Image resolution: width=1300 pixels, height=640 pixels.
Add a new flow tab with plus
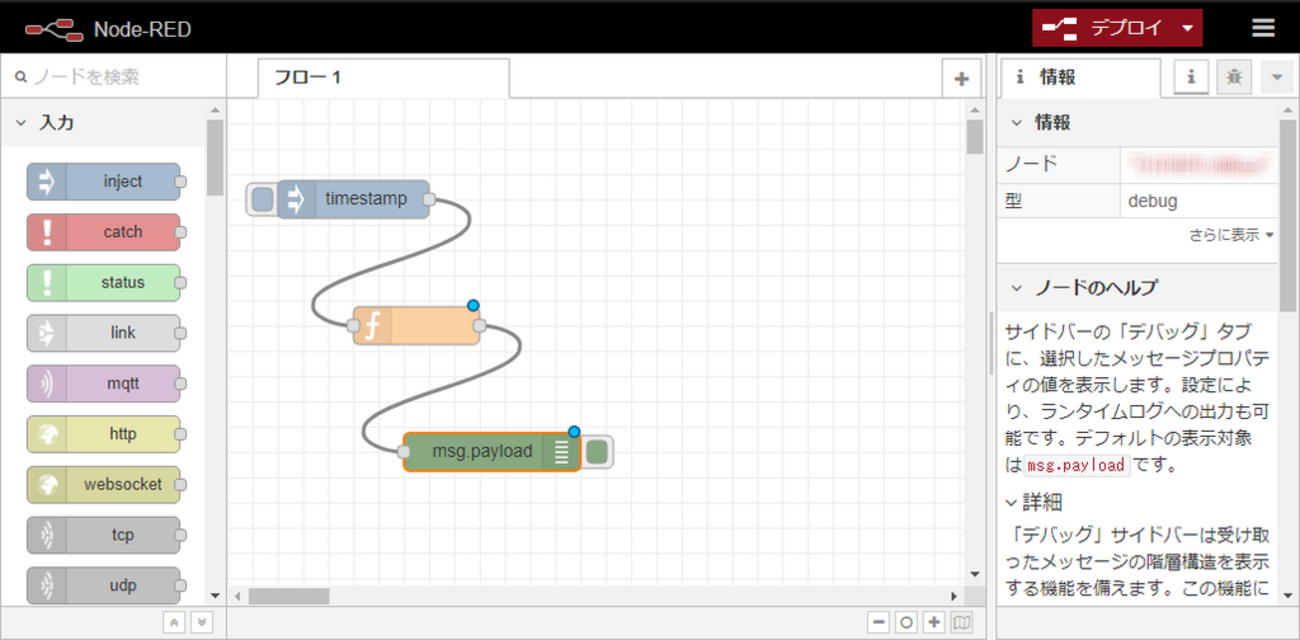click(x=961, y=79)
